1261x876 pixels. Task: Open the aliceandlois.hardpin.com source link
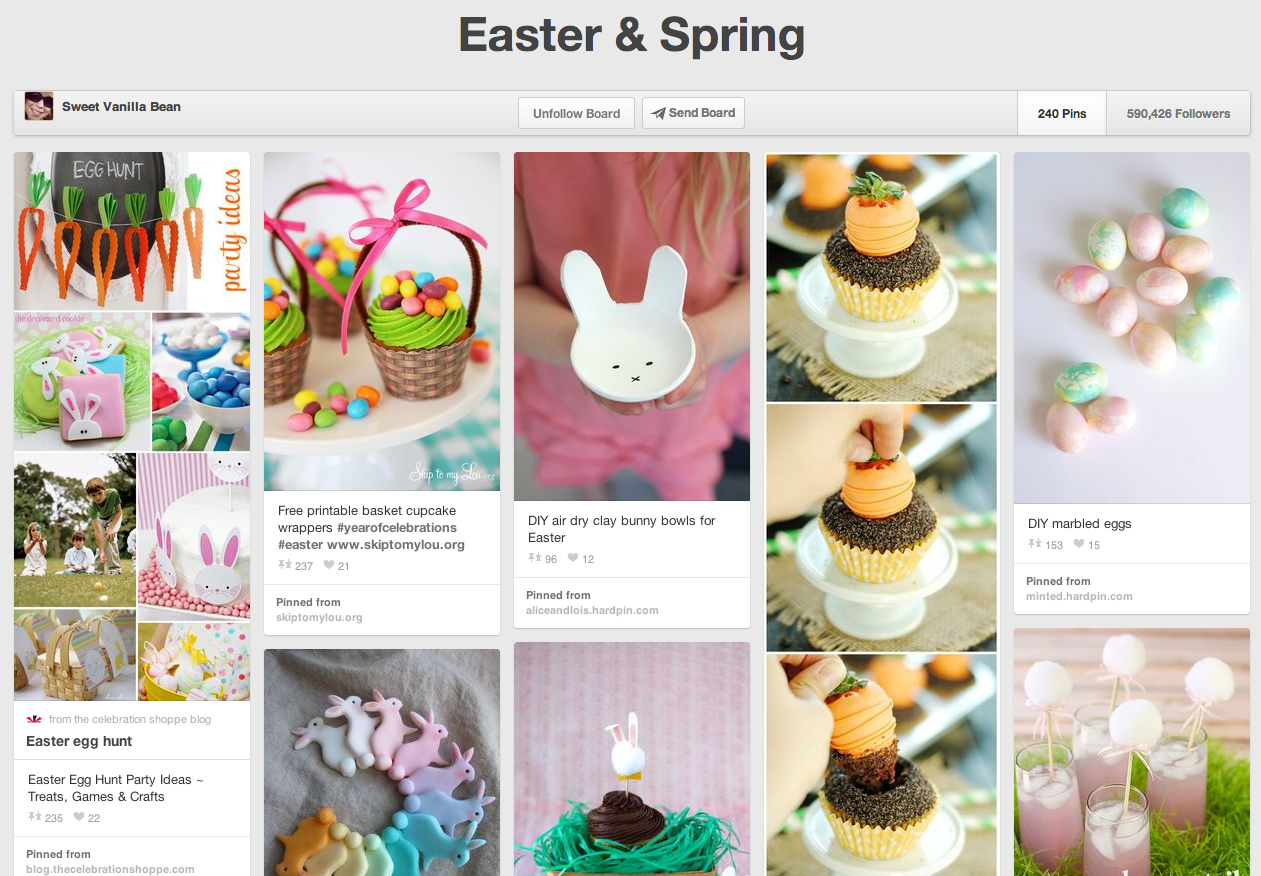592,610
